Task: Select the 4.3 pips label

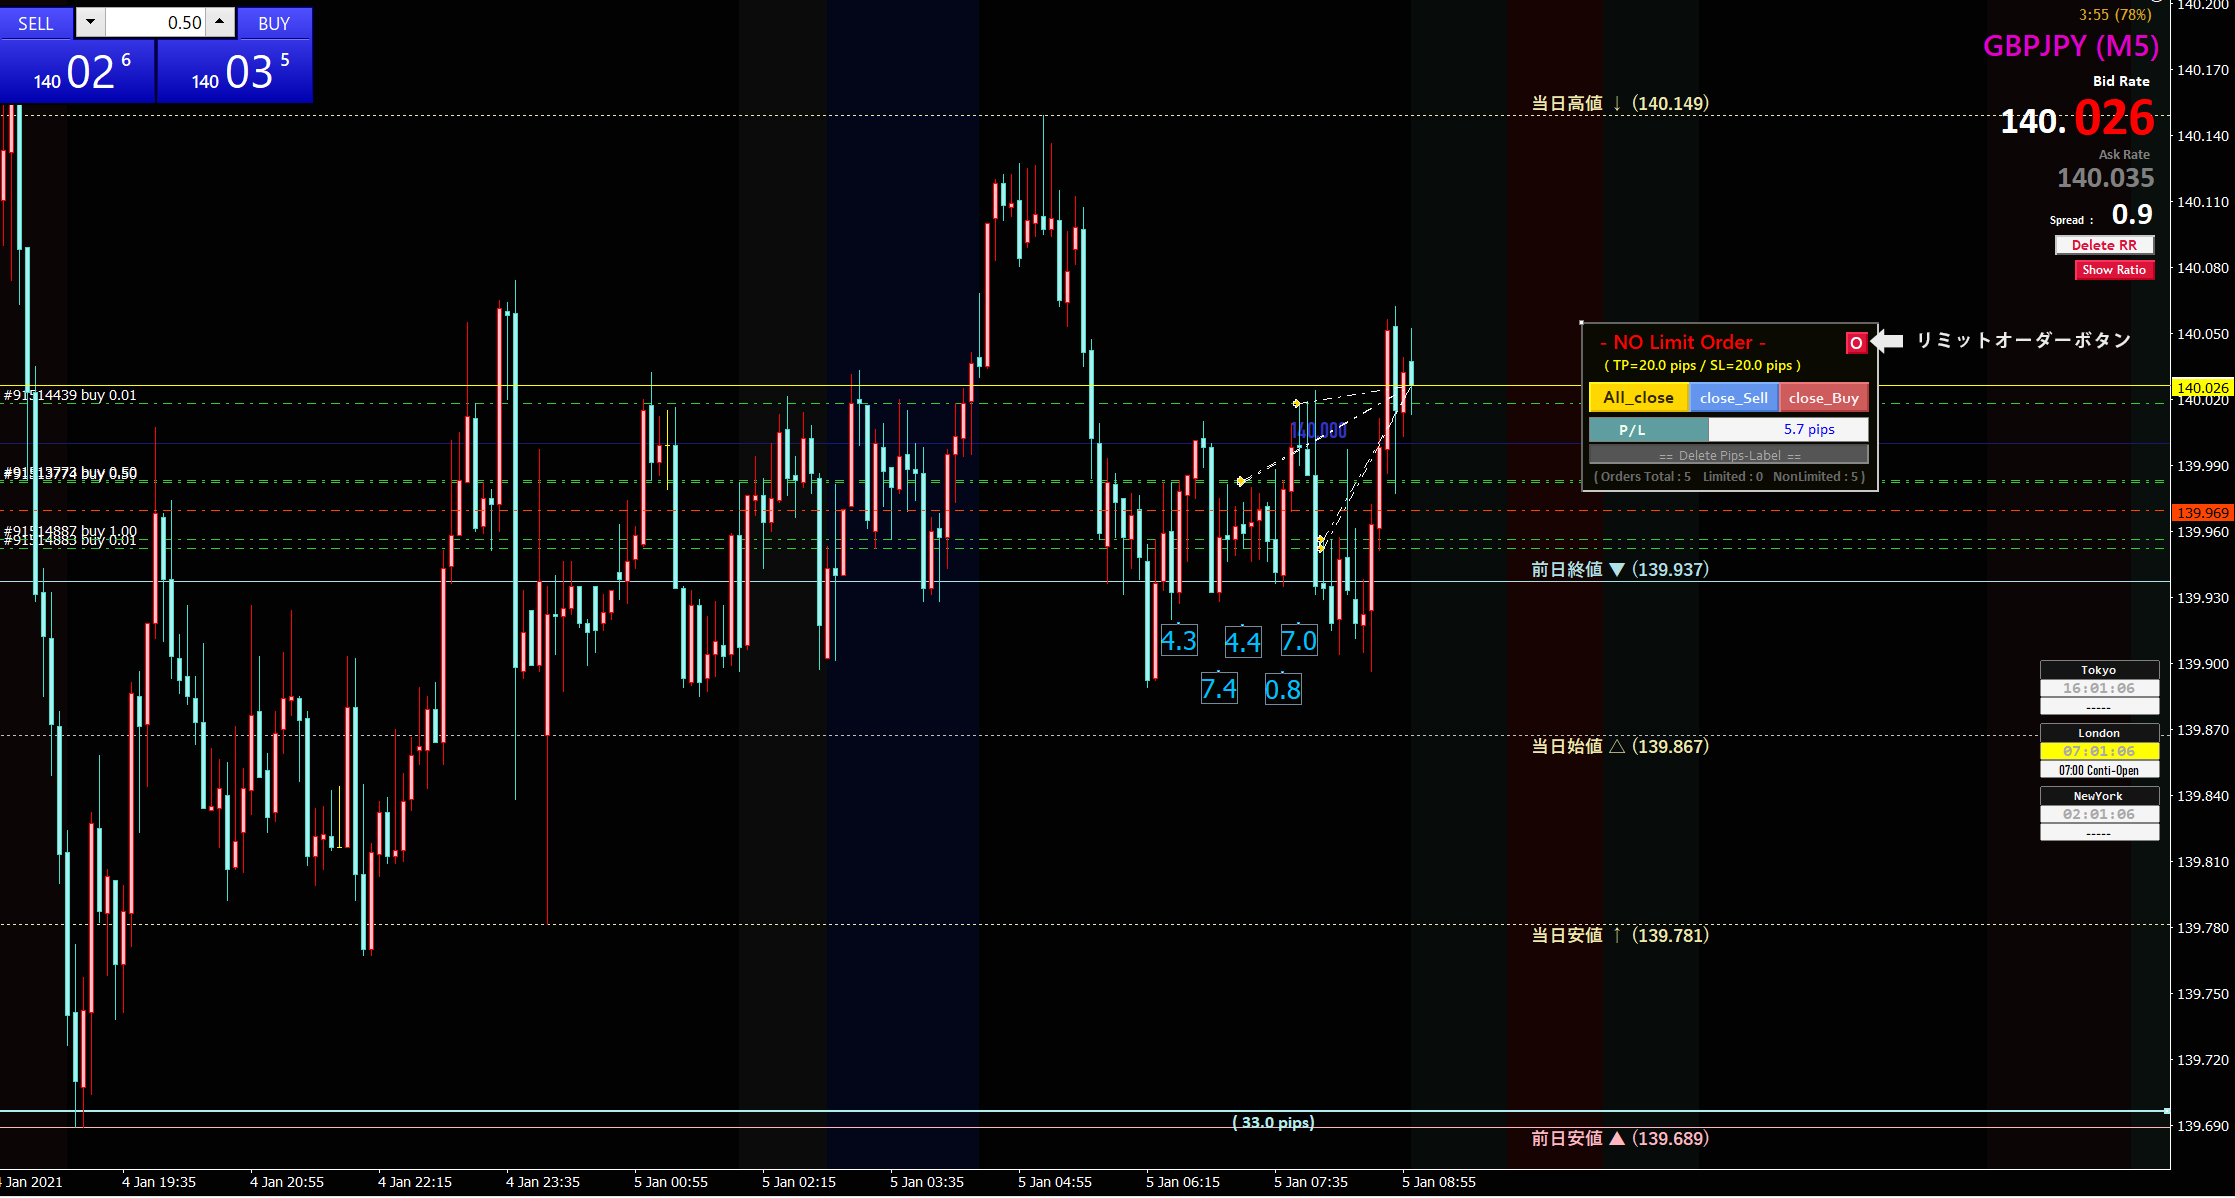Action: 1179,641
